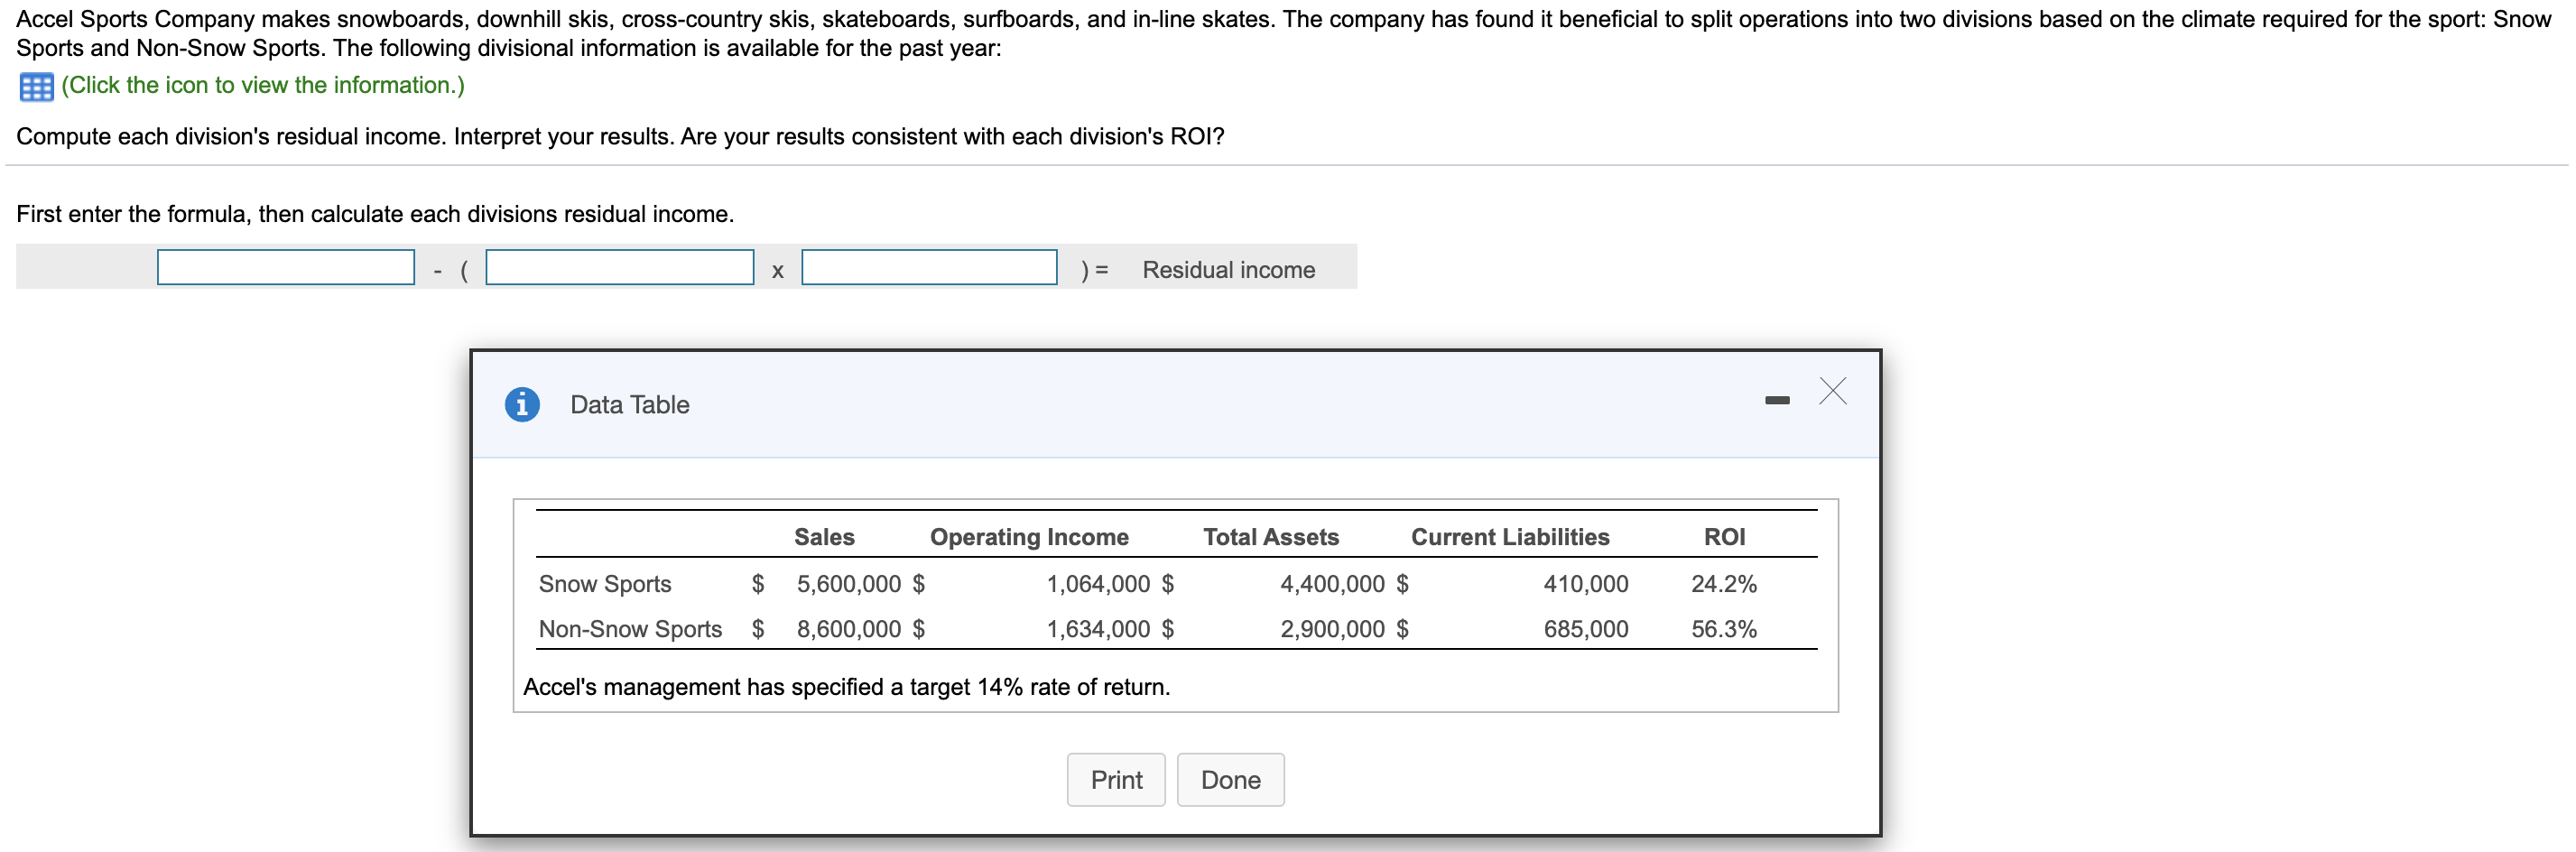Image resolution: width=2576 pixels, height=852 pixels.
Task: Focus the first formula input box
Action: click(x=286, y=267)
